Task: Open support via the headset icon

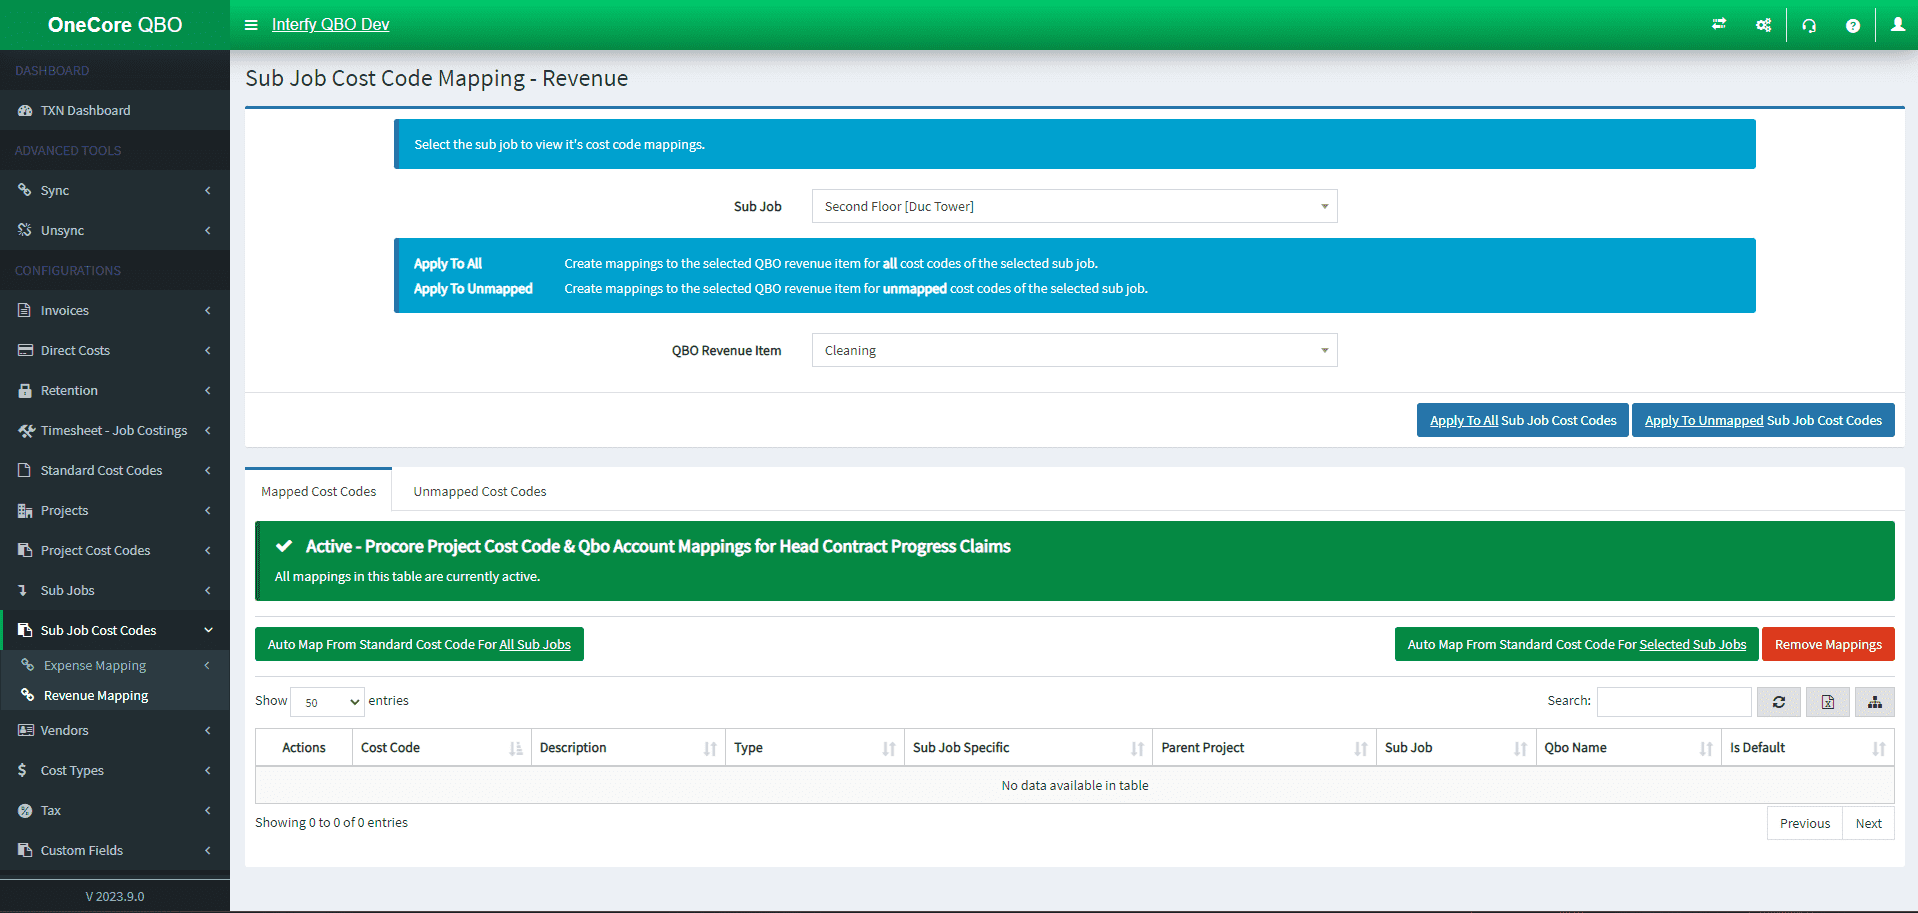Action: pyautogui.click(x=1809, y=24)
